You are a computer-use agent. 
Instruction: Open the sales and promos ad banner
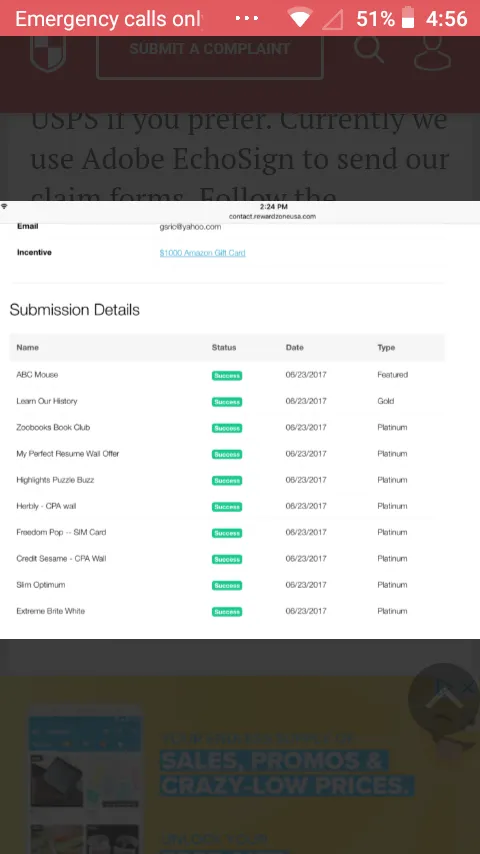click(240, 765)
